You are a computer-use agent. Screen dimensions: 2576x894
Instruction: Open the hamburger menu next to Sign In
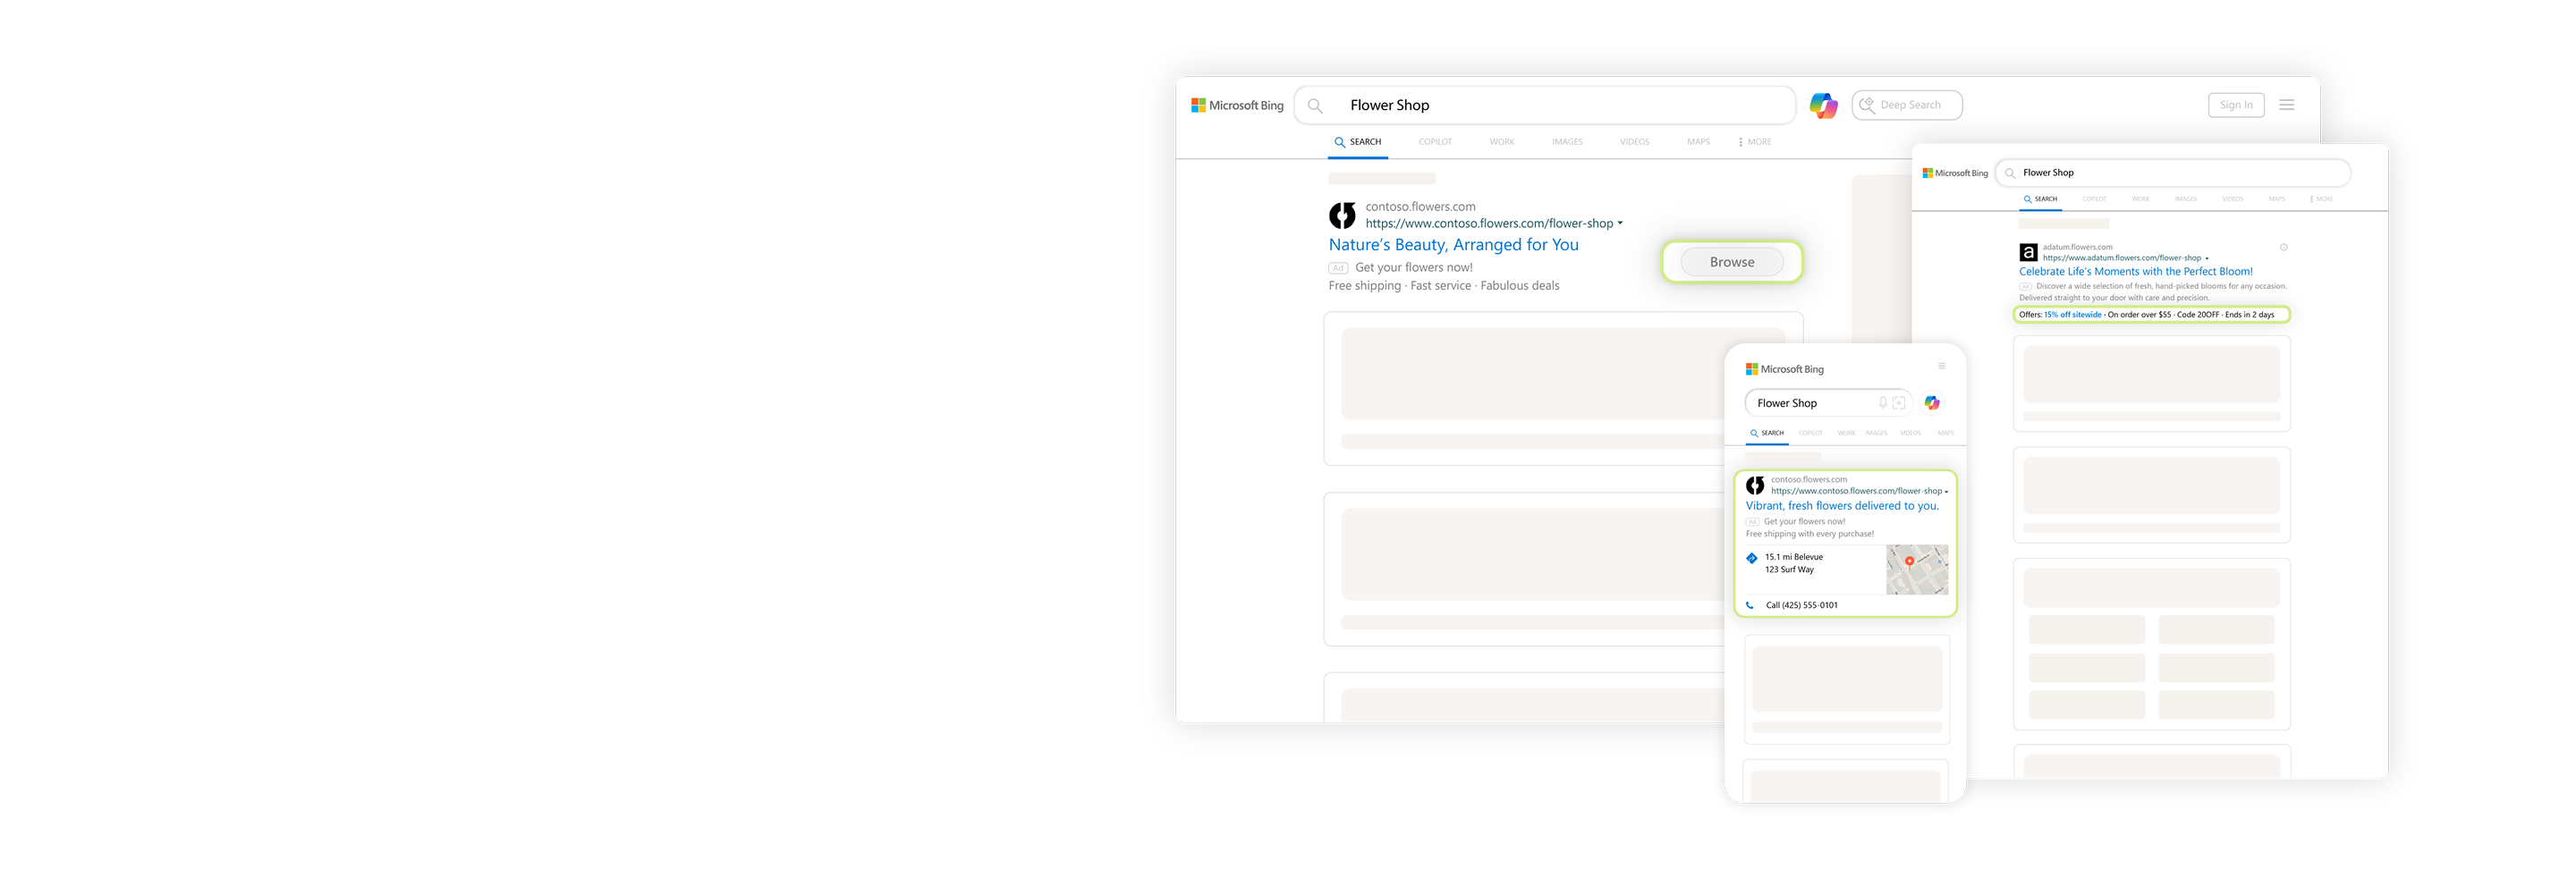(x=2286, y=105)
